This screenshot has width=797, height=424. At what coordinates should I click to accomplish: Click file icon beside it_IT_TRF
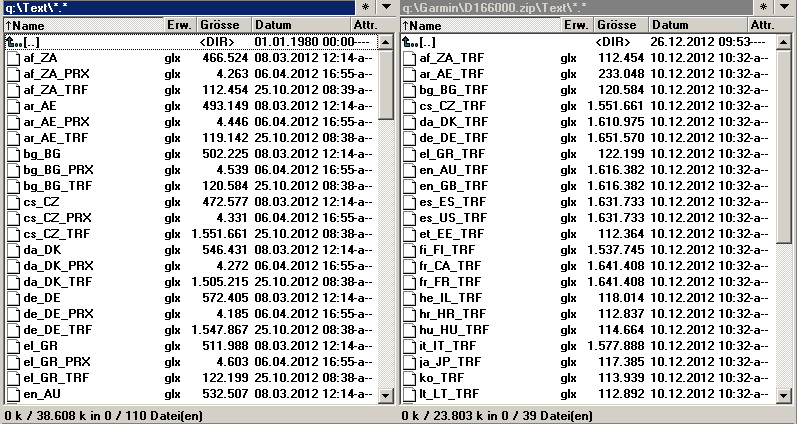(x=410, y=347)
